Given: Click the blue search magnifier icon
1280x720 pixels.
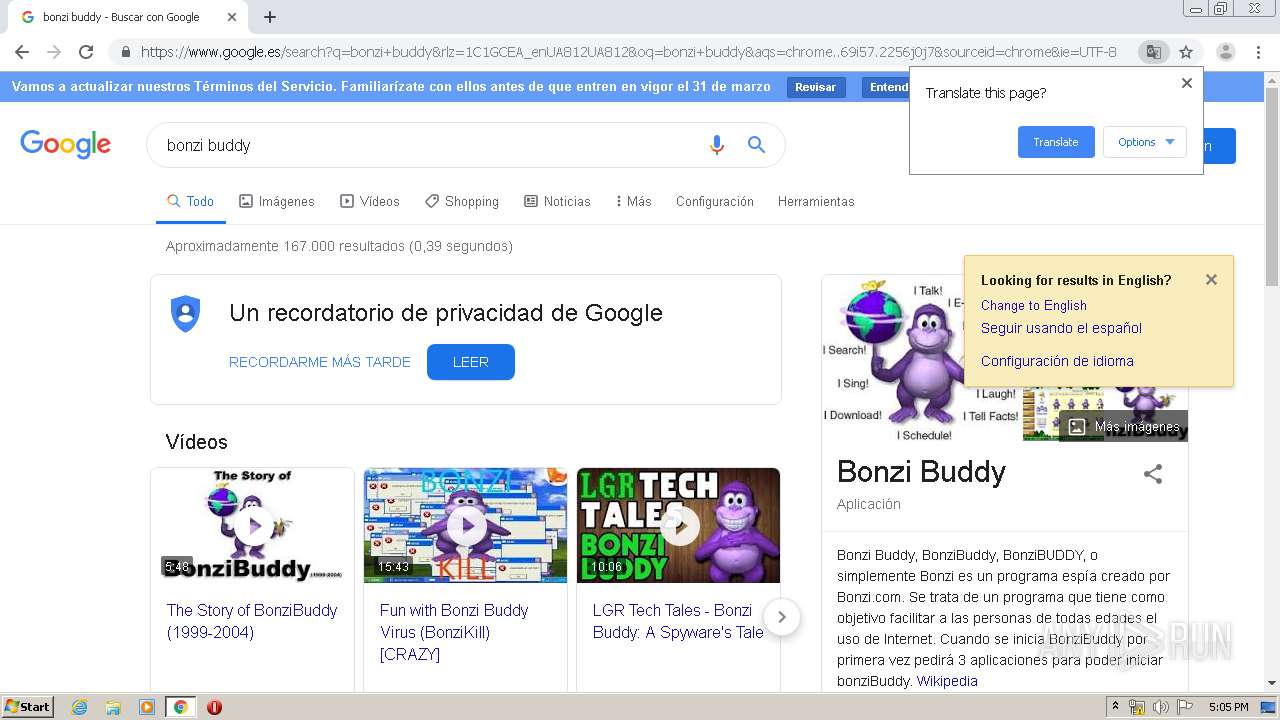Looking at the screenshot, I should 757,145.
